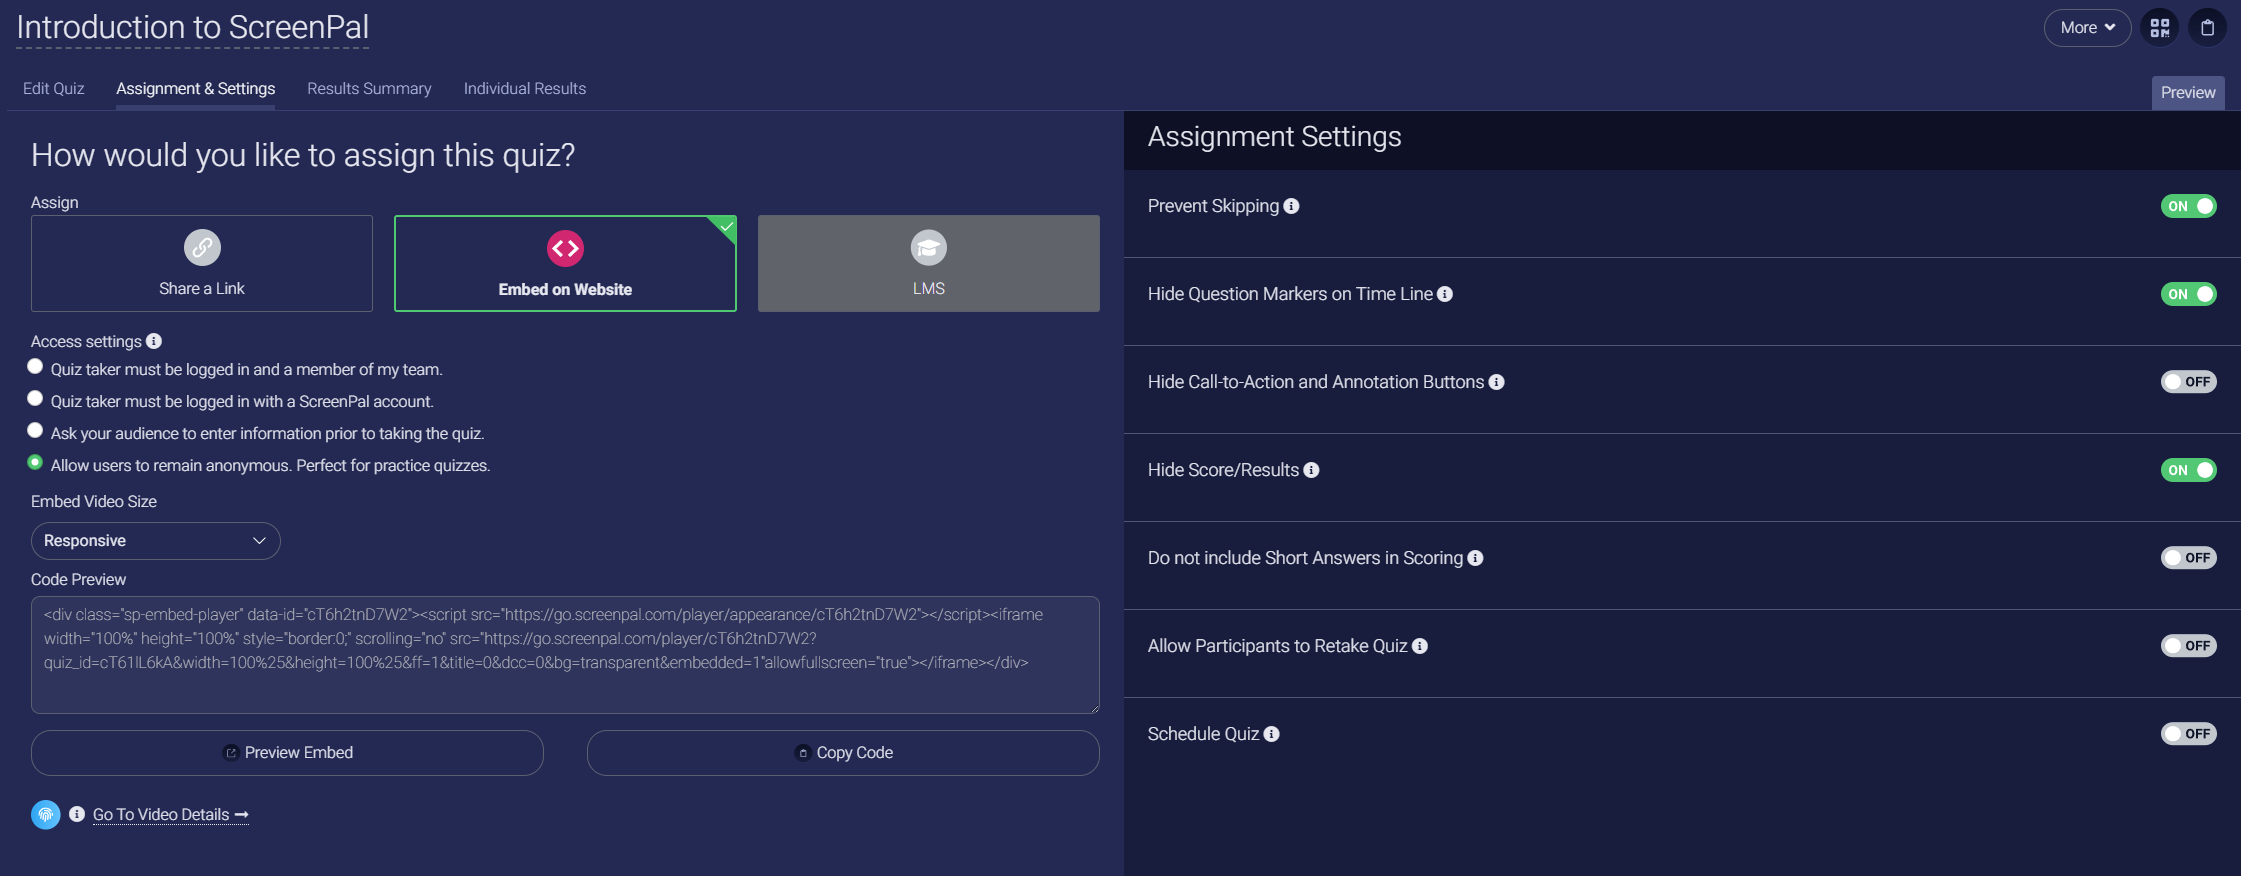Click info icon beside Allow Participants to Retake Quiz
Screen dimensions: 2241x876
coord(1420,646)
